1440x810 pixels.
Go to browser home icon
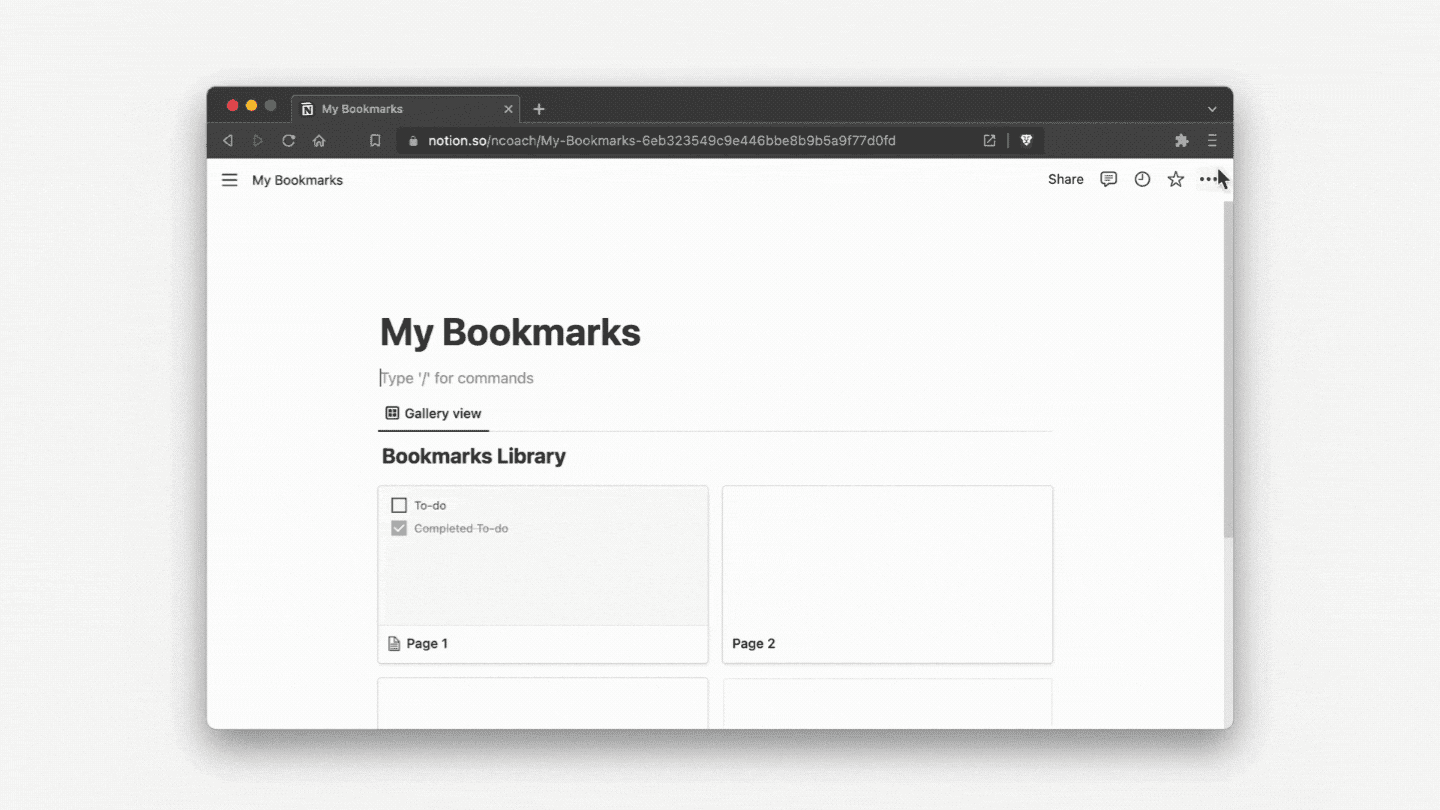[x=319, y=141]
